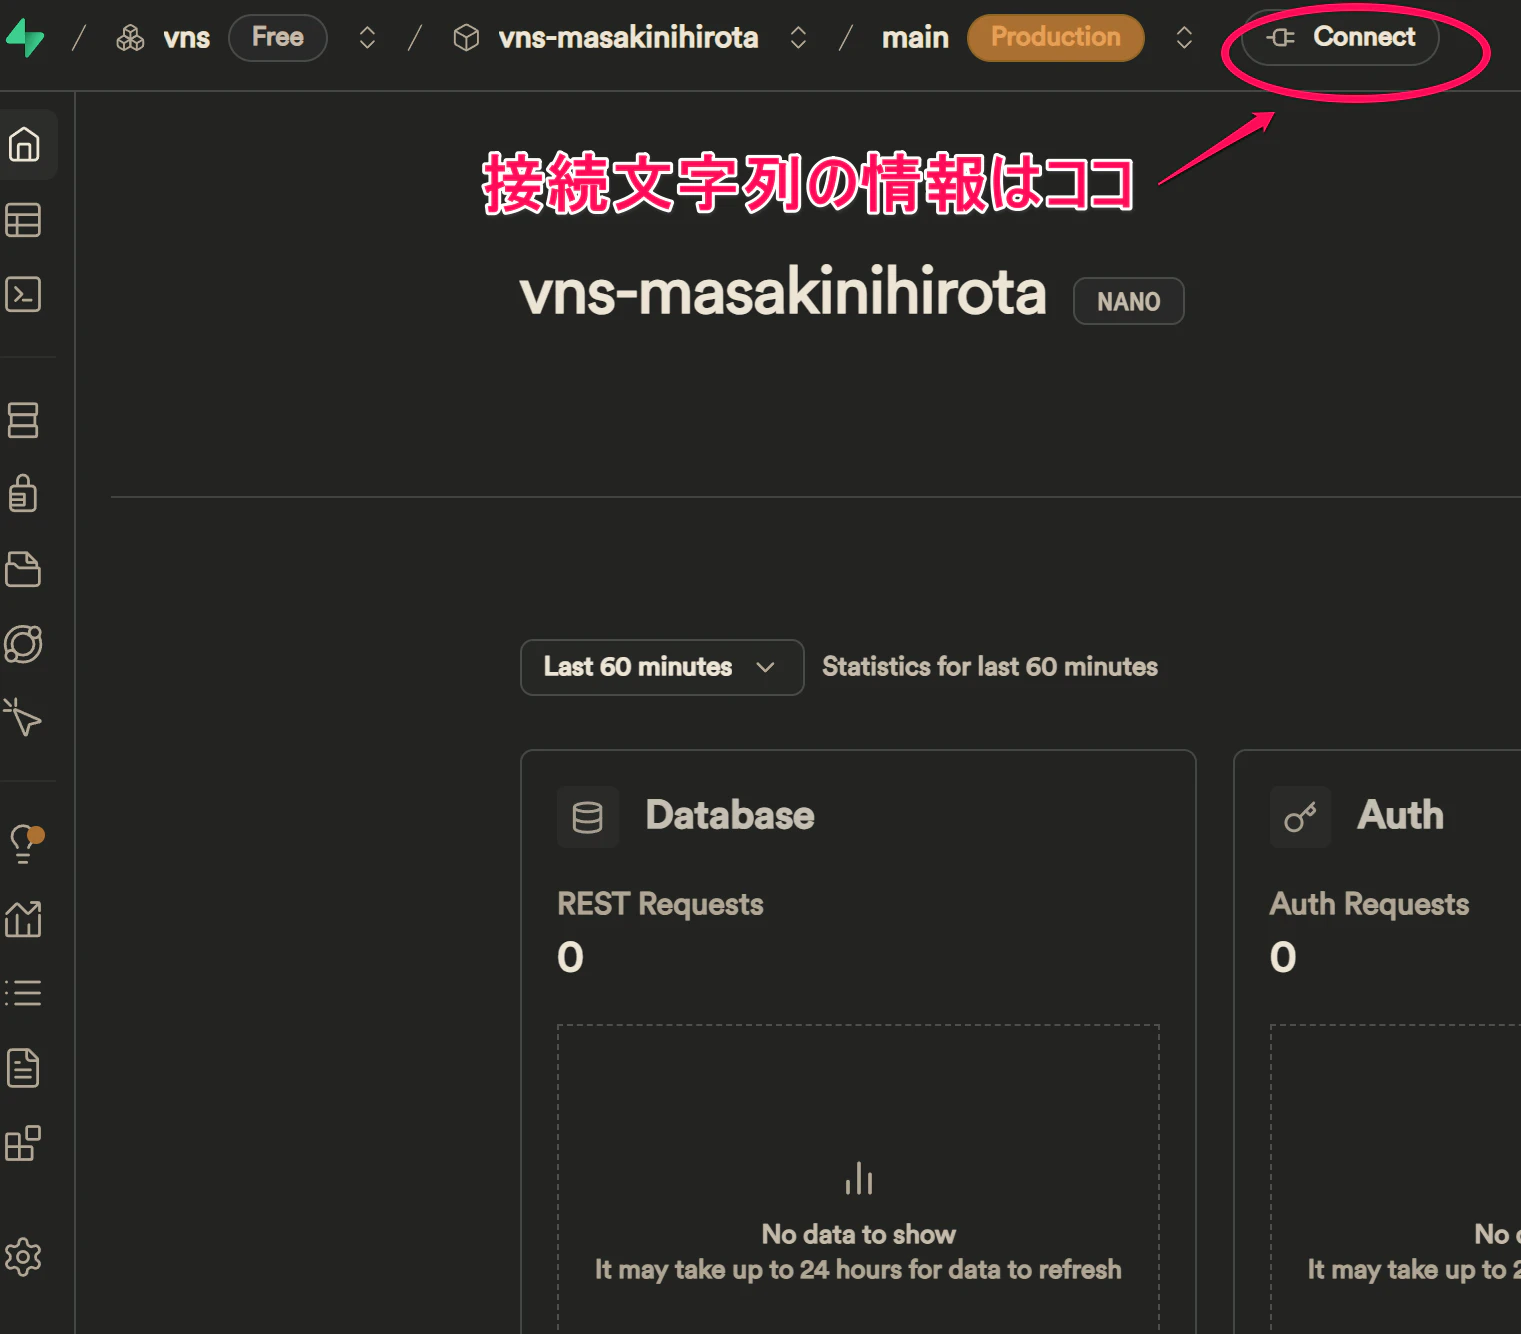Viewport: 1521px width, 1334px height.
Task: Open the Advisors lightbulb icon
Action: pyautogui.click(x=25, y=844)
